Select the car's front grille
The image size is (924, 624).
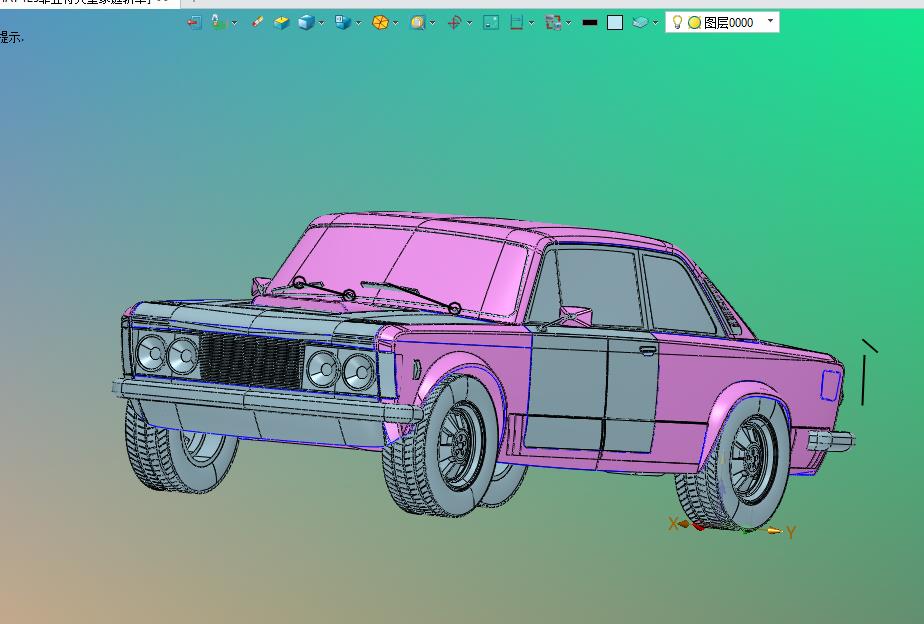pyautogui.click(x=252, y=360)
